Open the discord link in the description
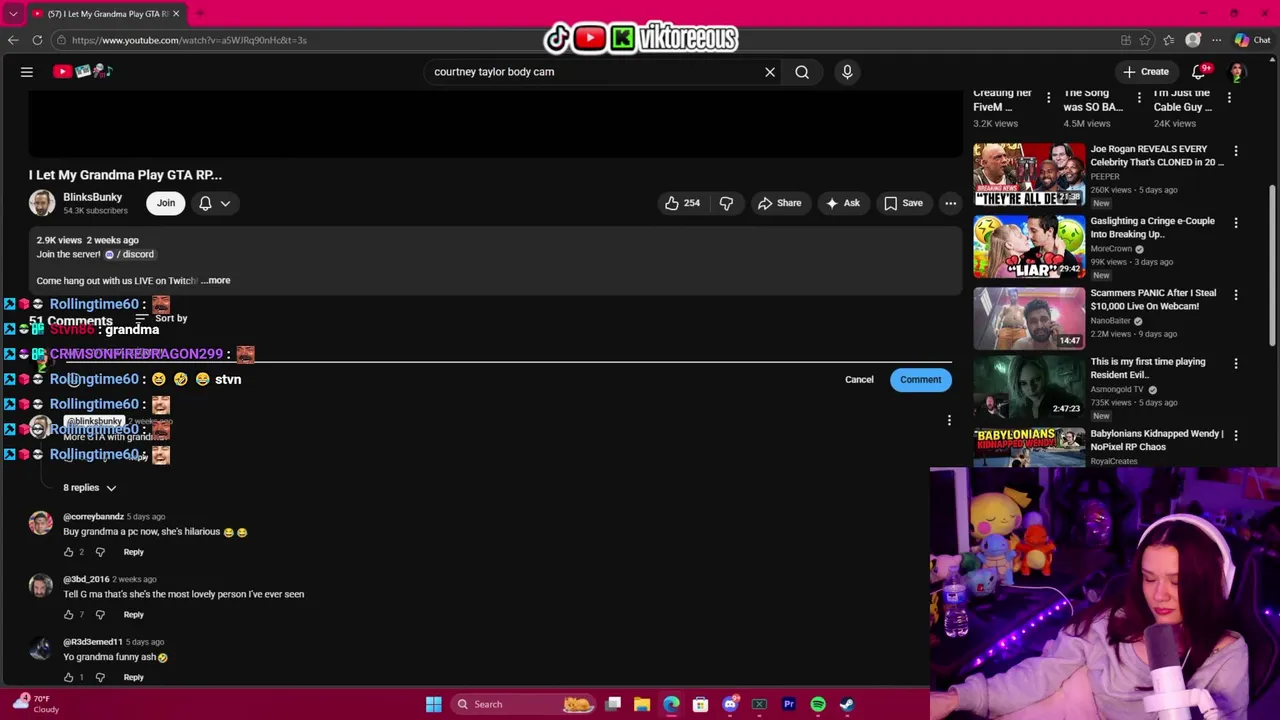The image size is (1280, 720). click(130, 255)
